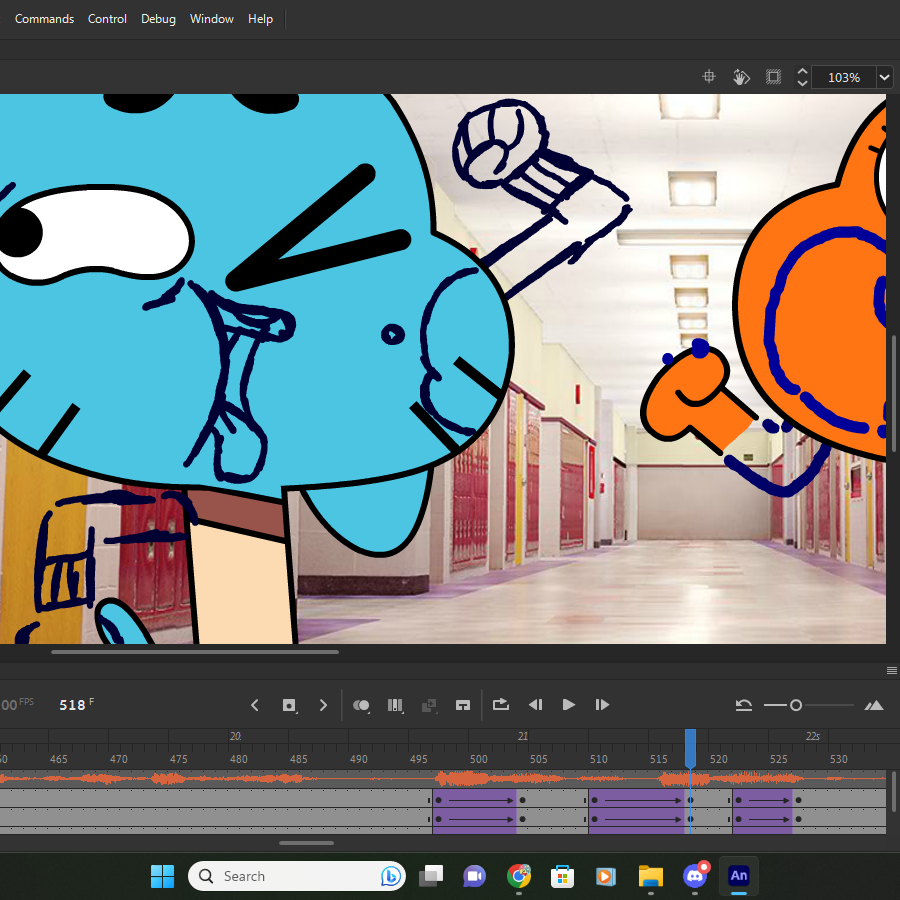The height and width of the screenshot is (900, 900).
Task: Click the Insert classic tween icon
Action: pos(463,705)
